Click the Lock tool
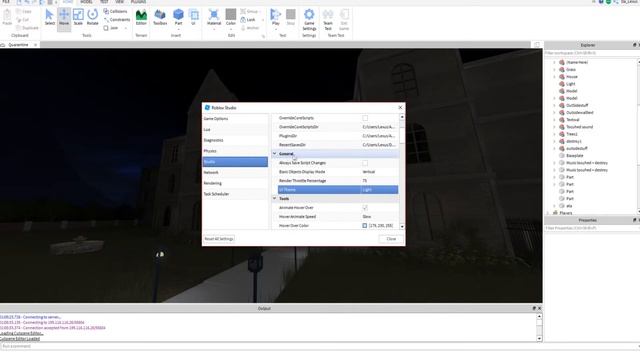The height and width of the screenshot is (360, 640). 248,20
